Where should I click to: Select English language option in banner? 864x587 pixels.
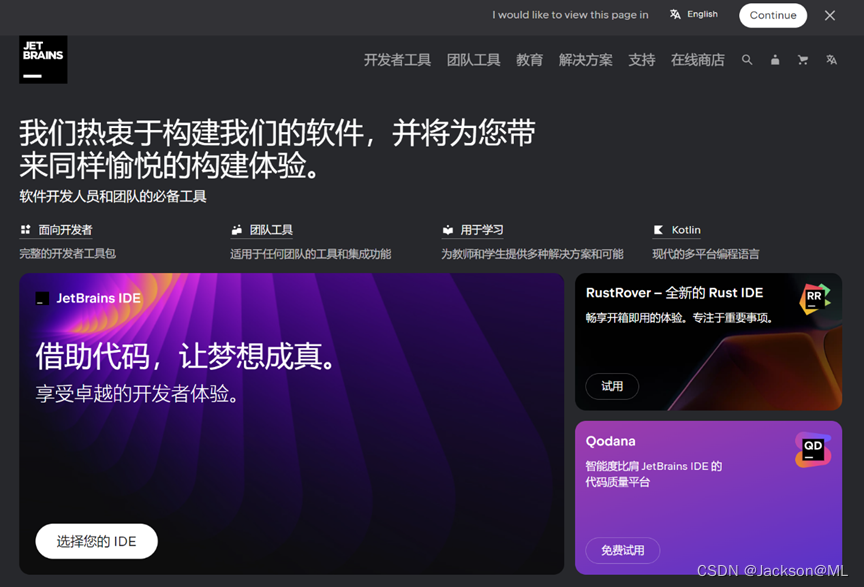(694, 15)
